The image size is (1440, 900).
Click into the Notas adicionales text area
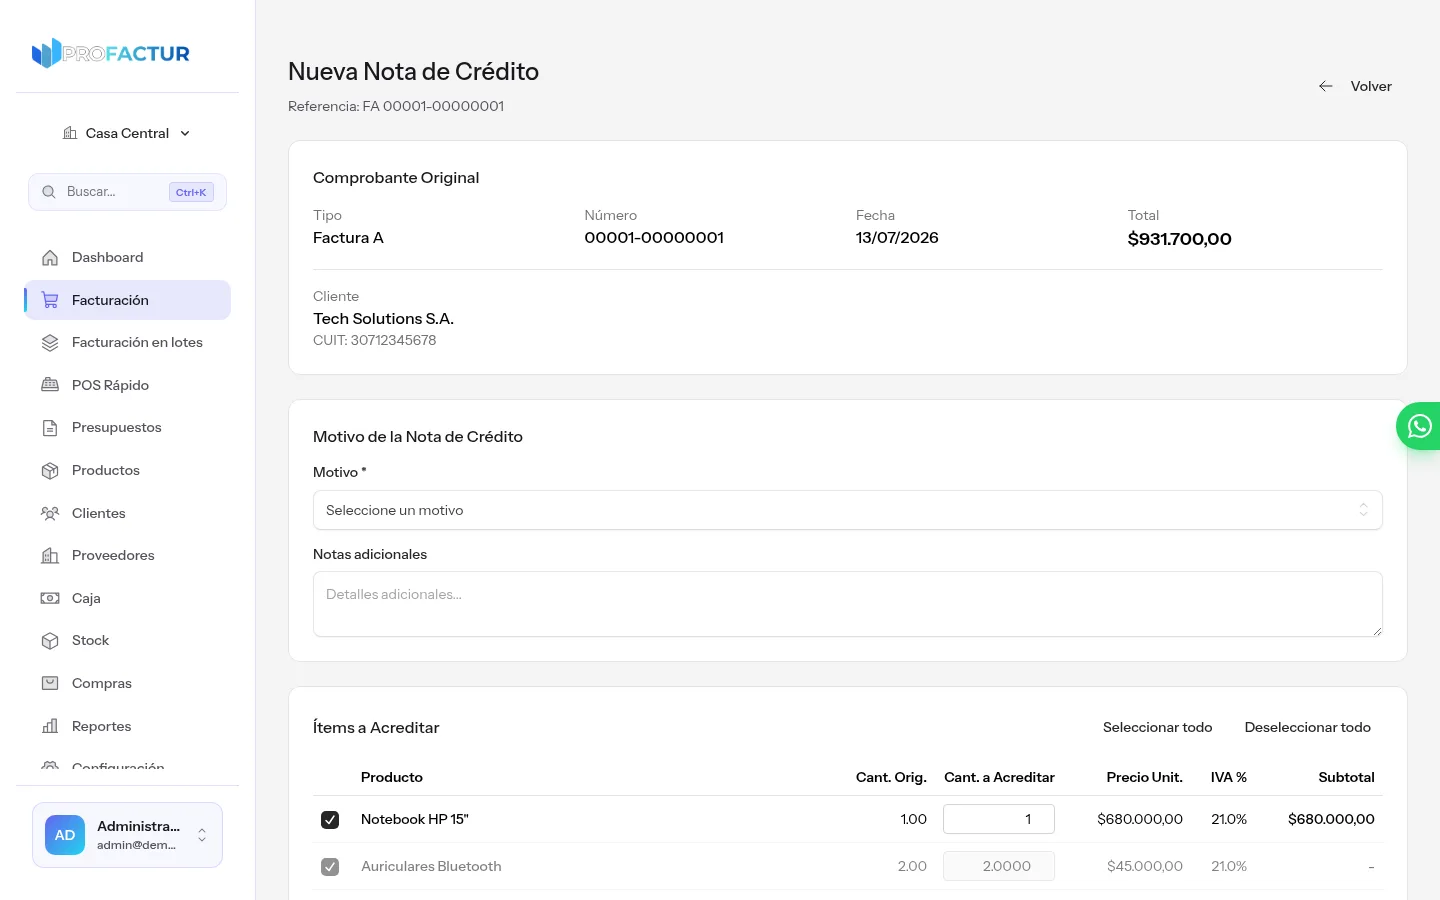pos(848,604)
